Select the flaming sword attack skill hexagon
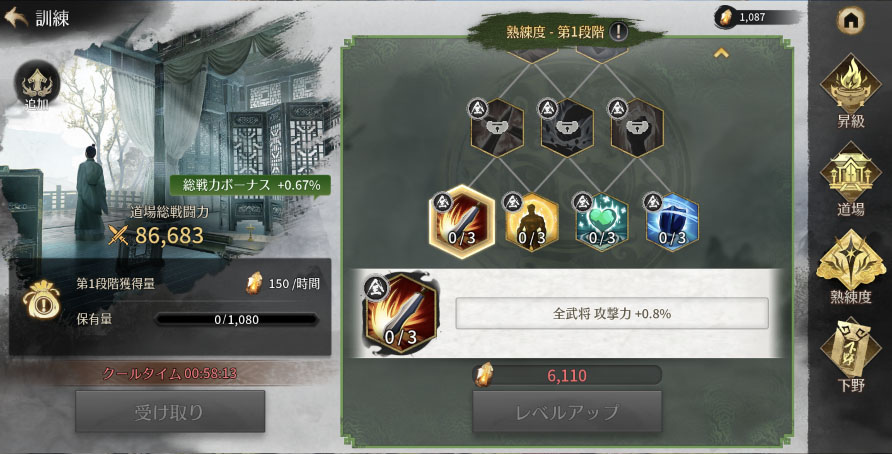 pyautogui.click(x=461, y=222)
